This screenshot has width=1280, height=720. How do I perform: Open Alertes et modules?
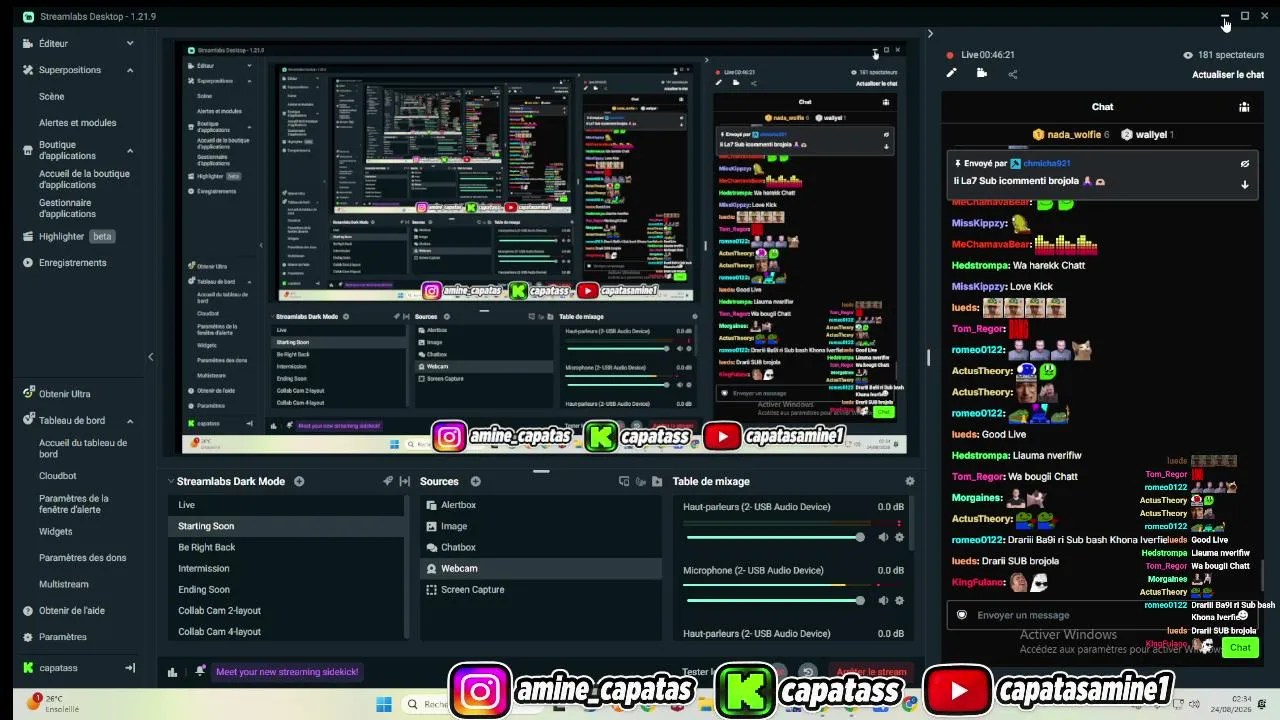(x=78, y=123)
